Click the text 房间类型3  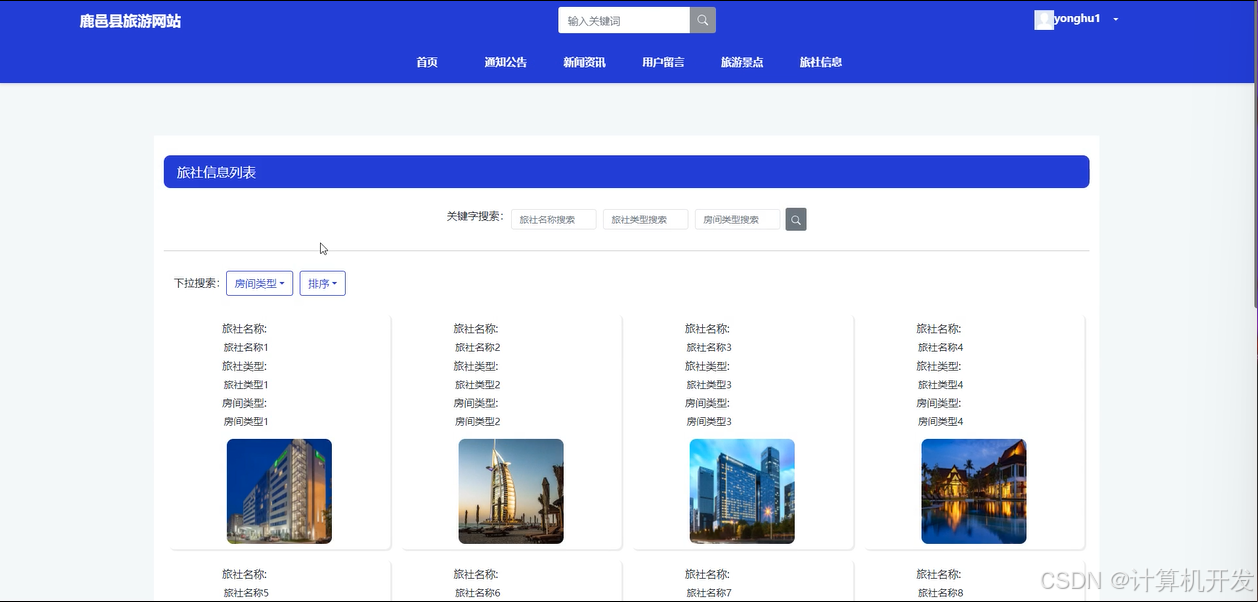[x=709, y=421]
